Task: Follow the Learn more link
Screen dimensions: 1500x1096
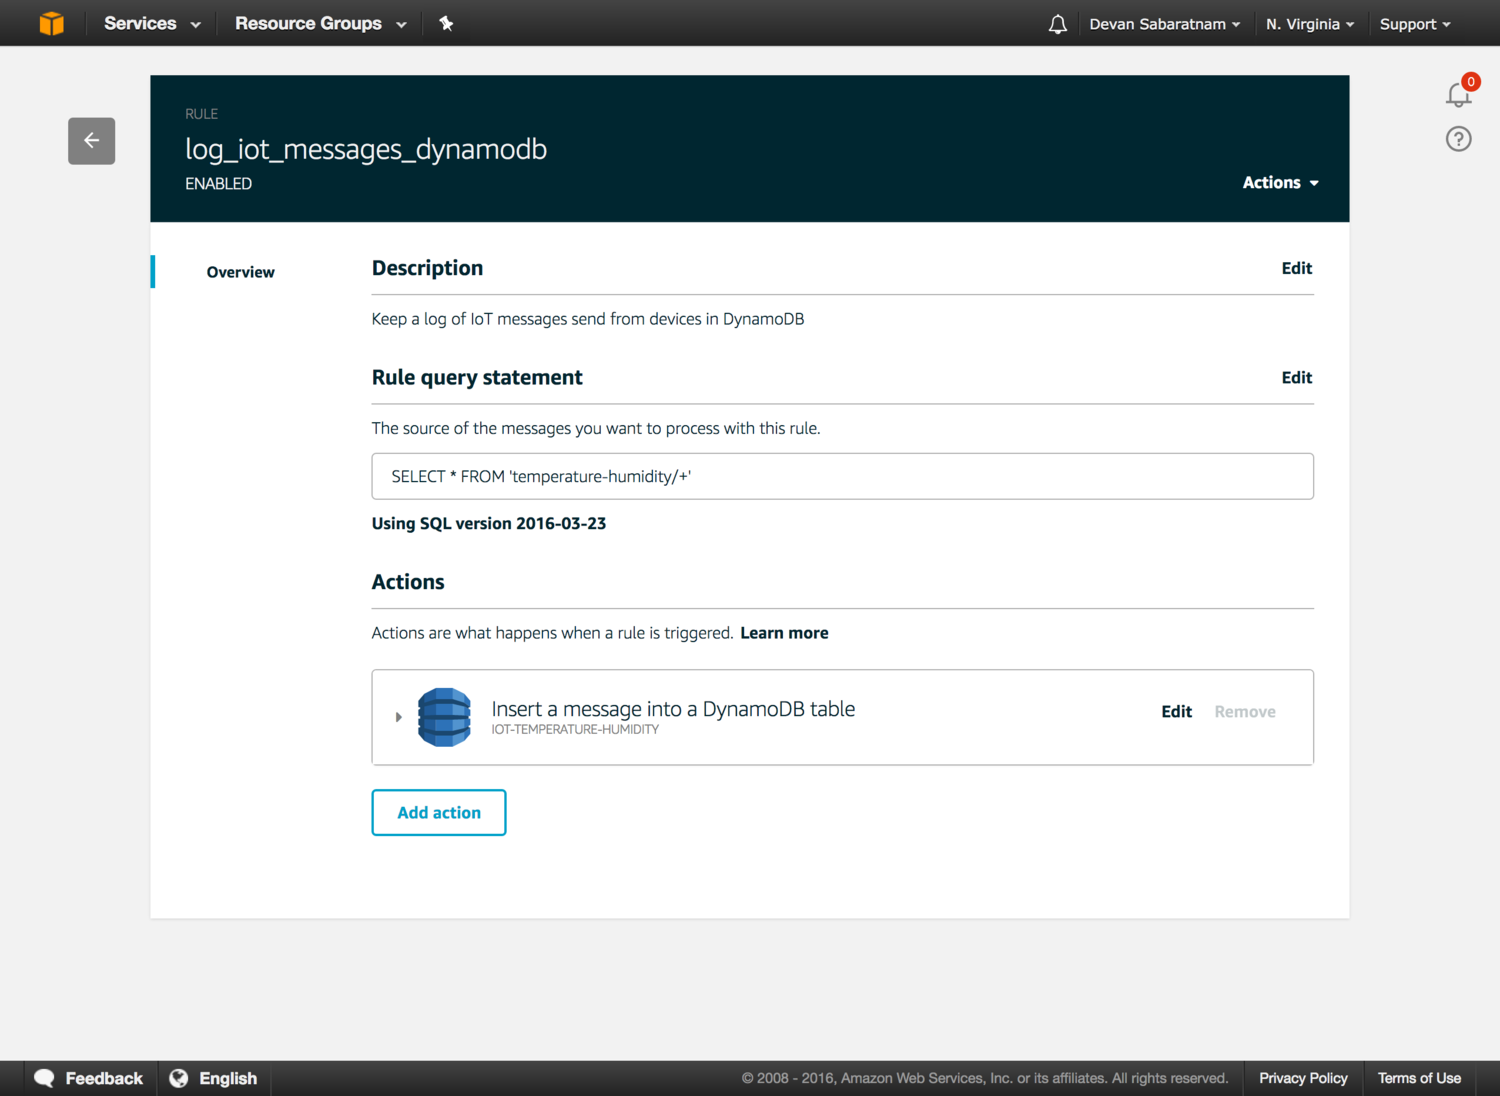Action: (784, 633)
